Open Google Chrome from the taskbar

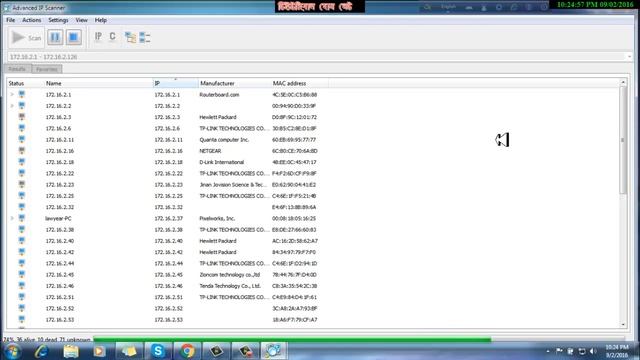187,351
